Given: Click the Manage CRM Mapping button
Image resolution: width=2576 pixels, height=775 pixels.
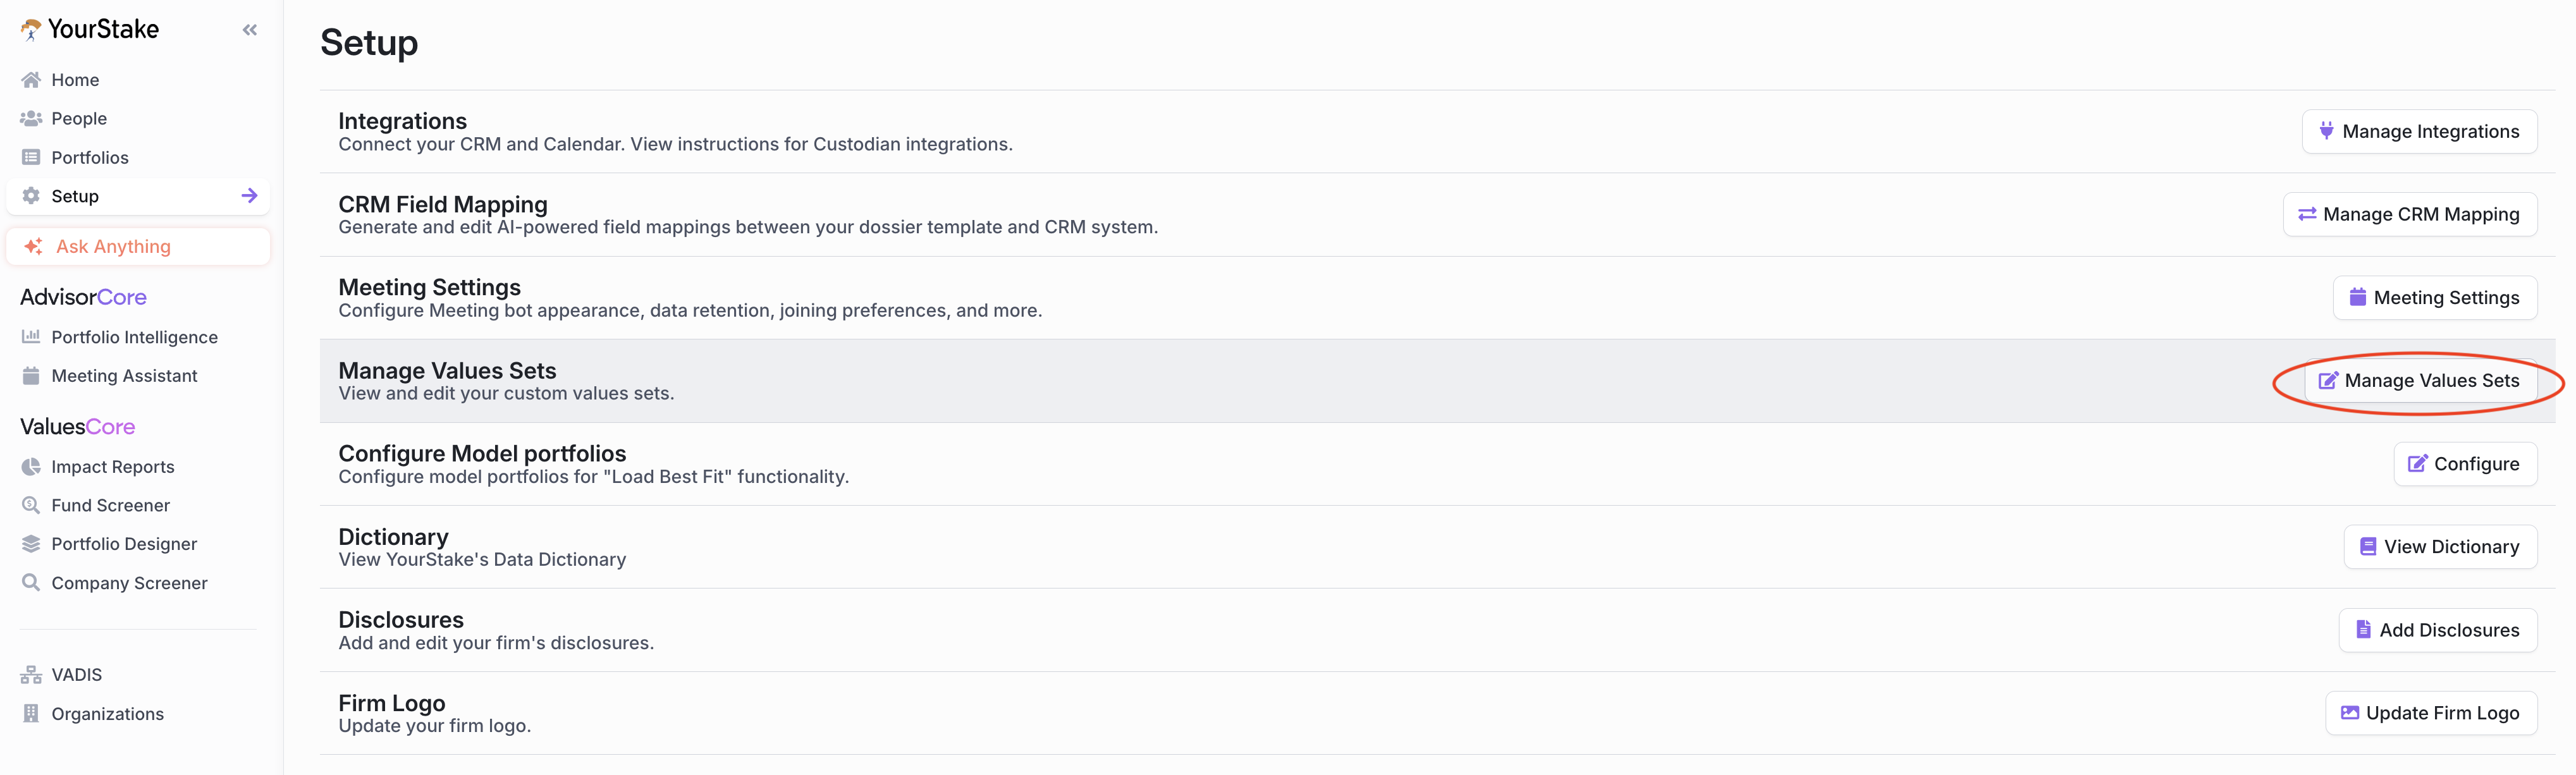Looking at the screenshot, I should (x=2410, y=215).
